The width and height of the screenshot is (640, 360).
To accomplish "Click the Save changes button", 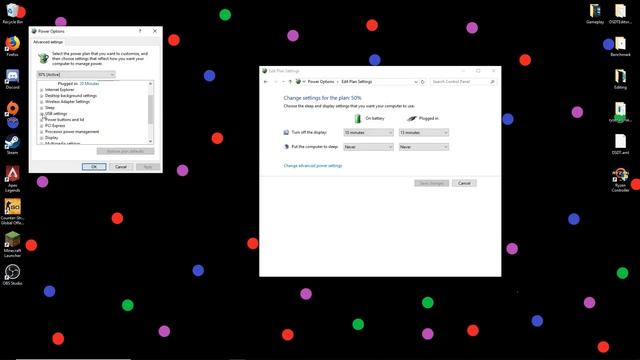I will pos(431,183).
